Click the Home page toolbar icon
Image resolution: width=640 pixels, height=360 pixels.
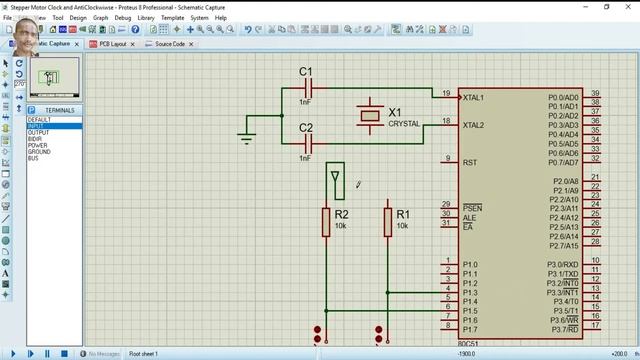pyautogui.click(x=53, y=29)
